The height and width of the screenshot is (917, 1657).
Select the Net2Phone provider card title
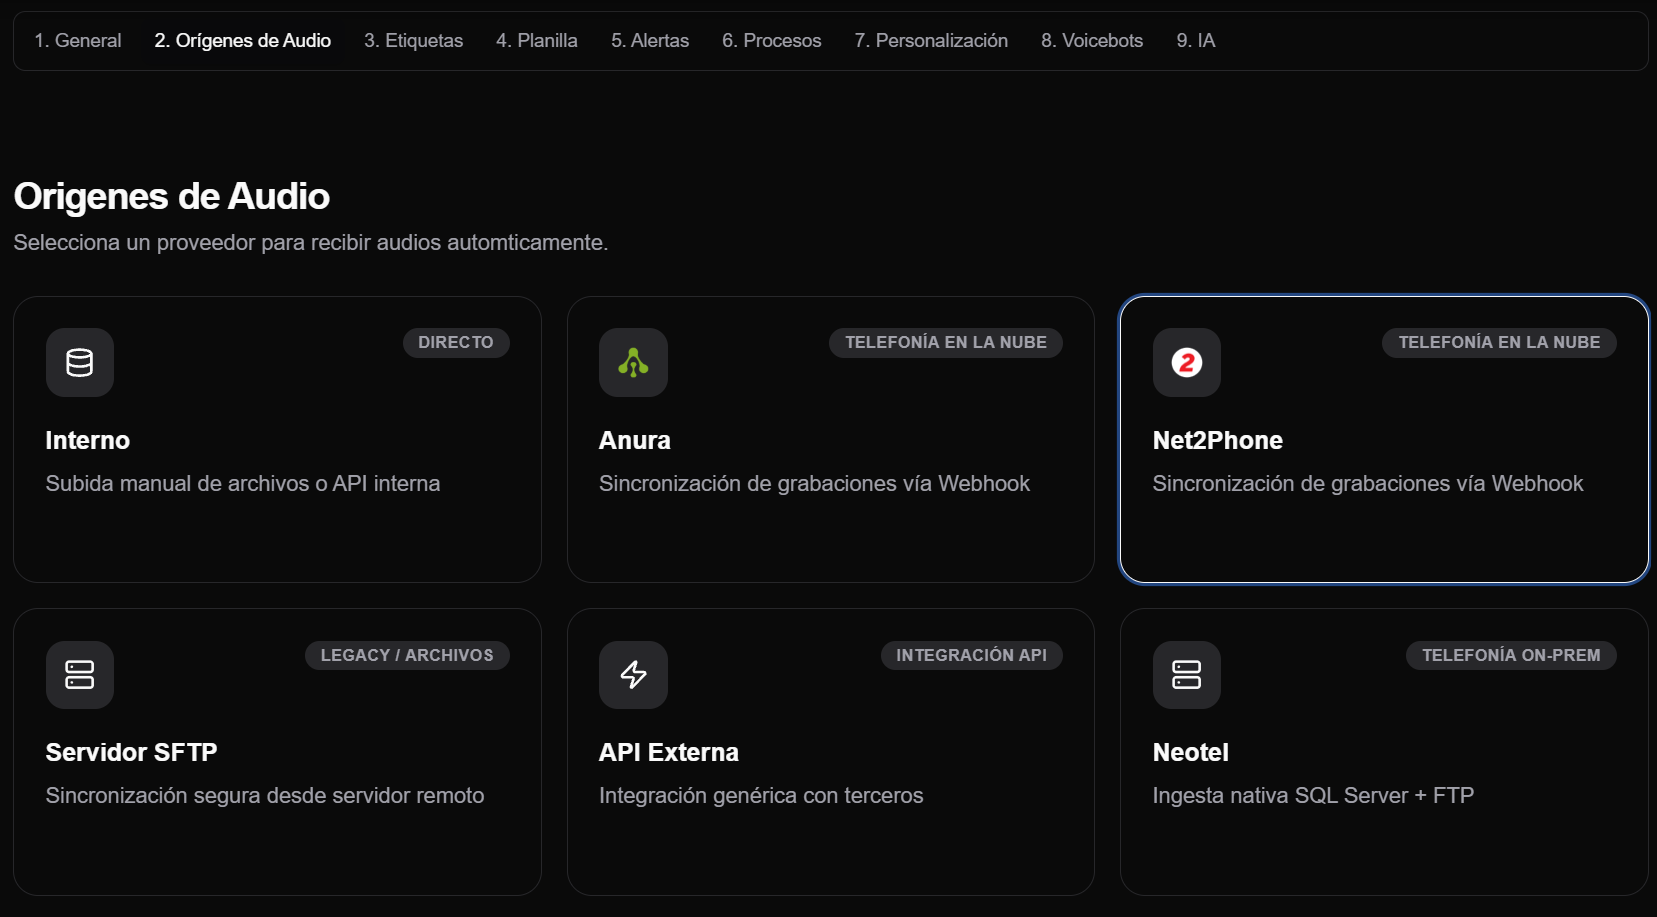point(1218,440)
